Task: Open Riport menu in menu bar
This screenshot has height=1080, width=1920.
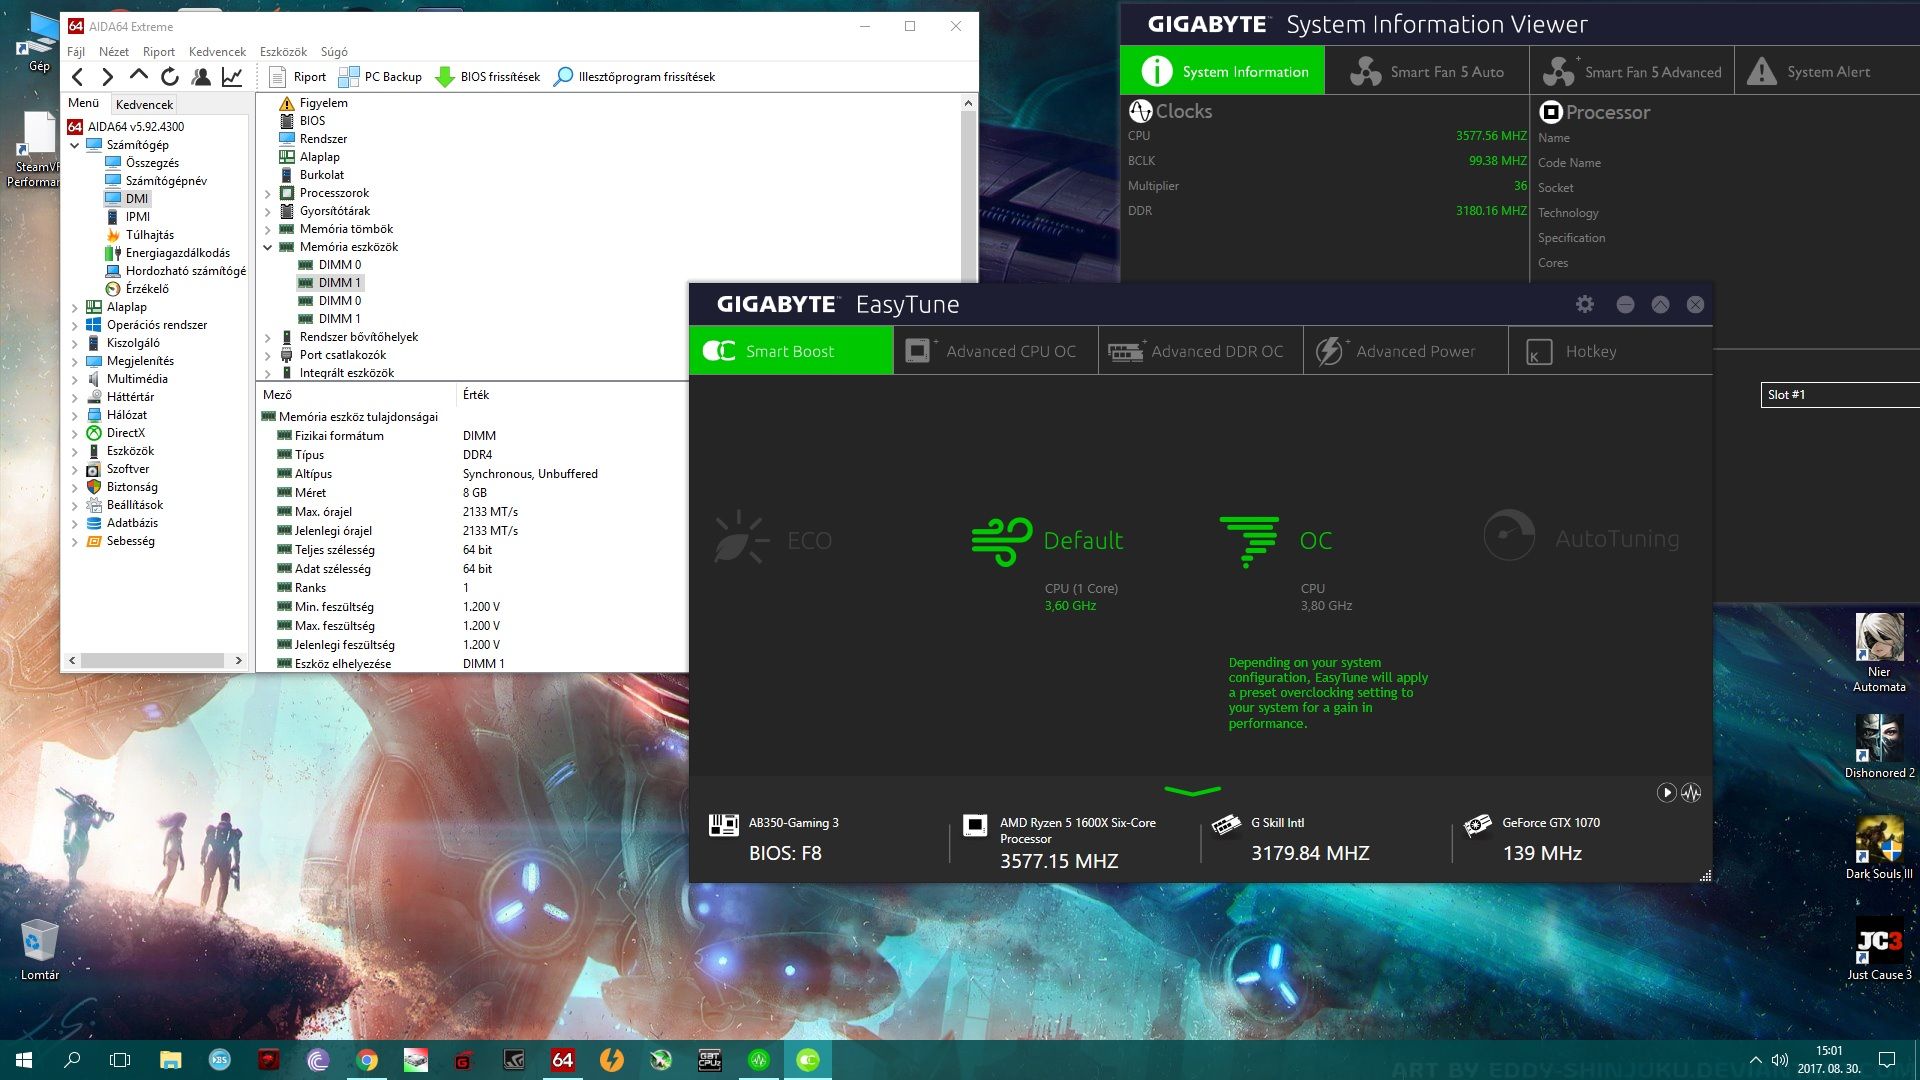Action: 159,51
